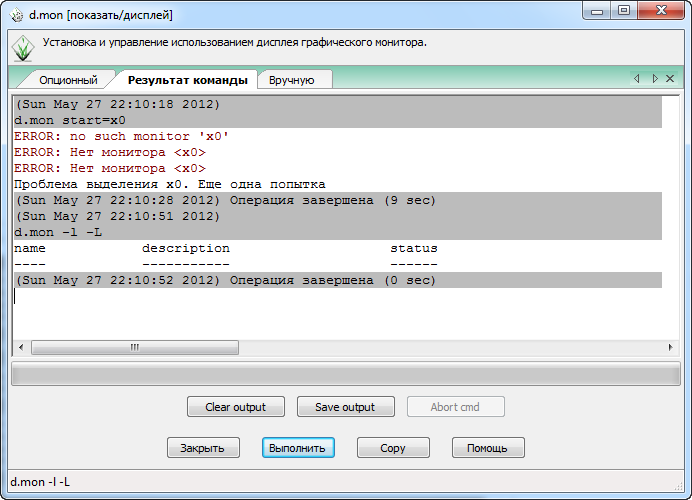Click the description text 'Установка и управление использованием...'
This screenshot has width=692, height=500.
coord(235,42)
